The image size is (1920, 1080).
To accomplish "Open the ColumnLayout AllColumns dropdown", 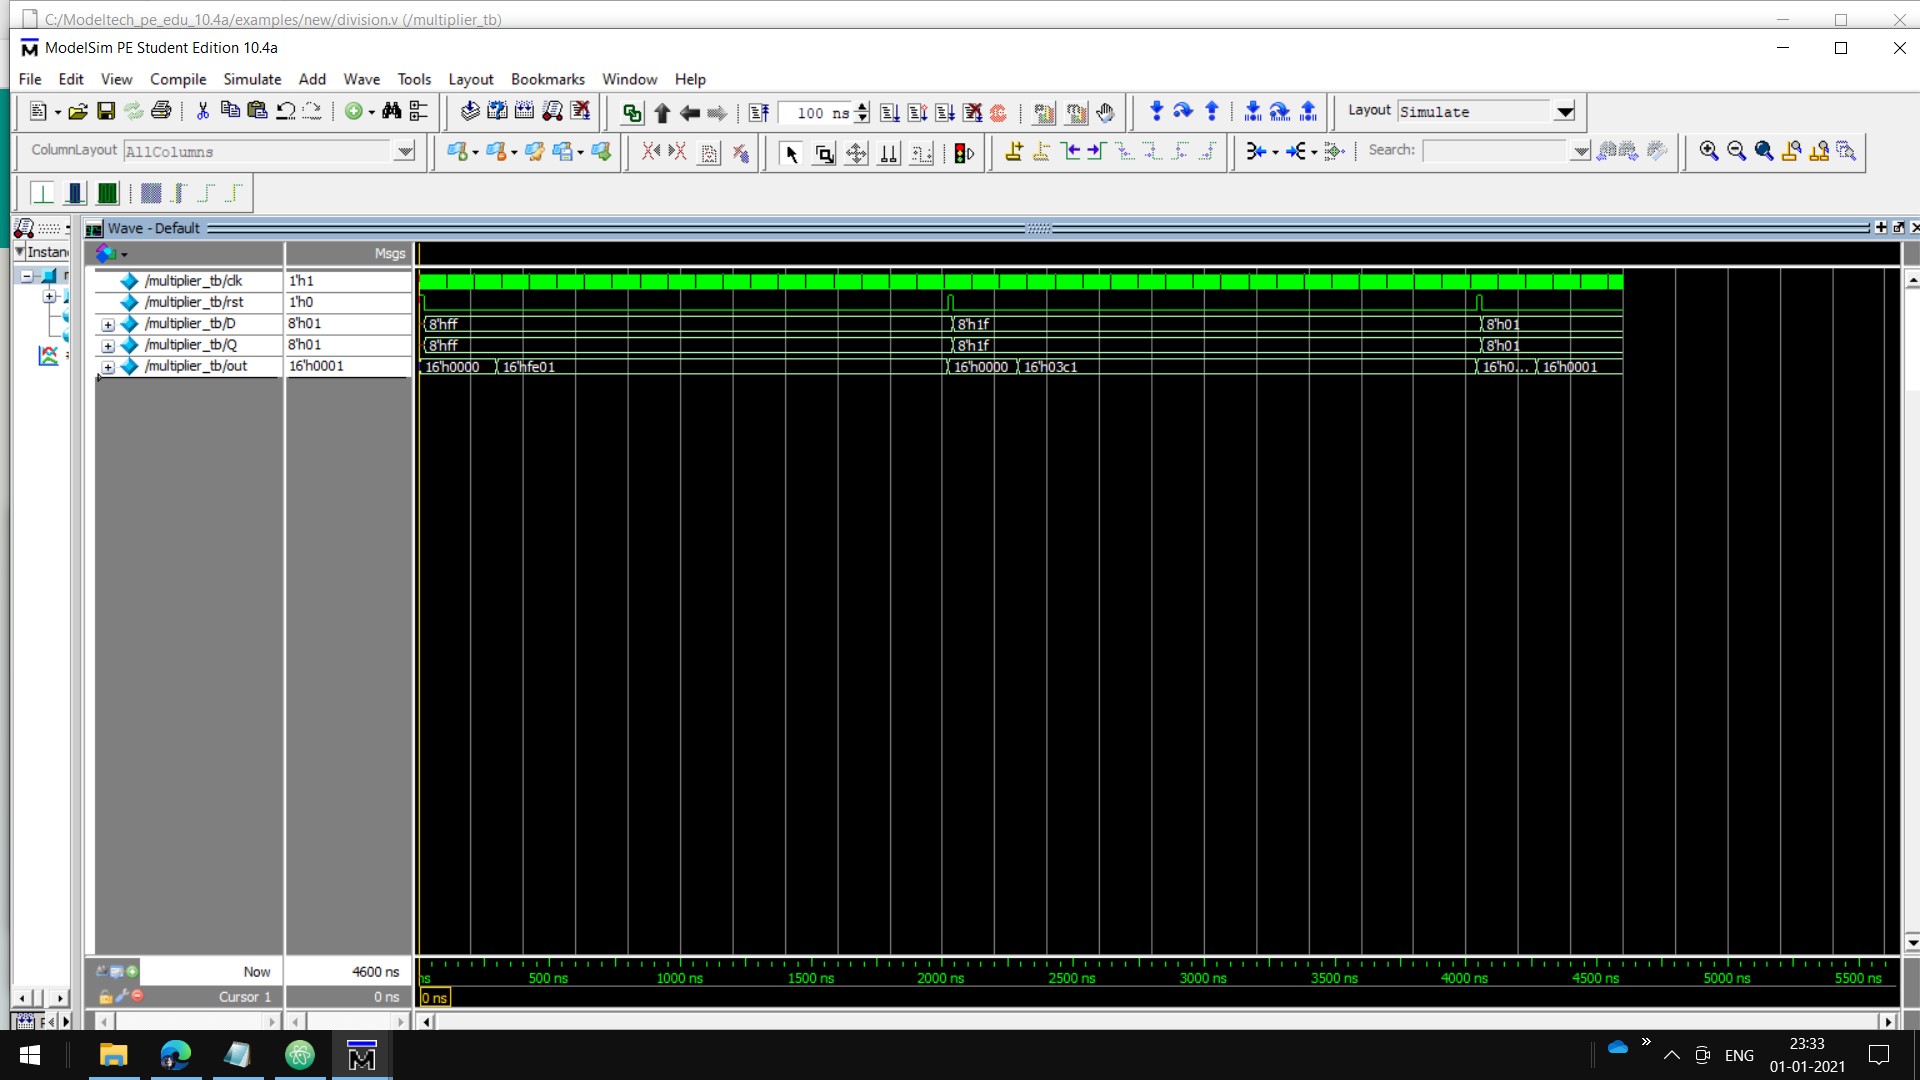I will tap(404, 151).
